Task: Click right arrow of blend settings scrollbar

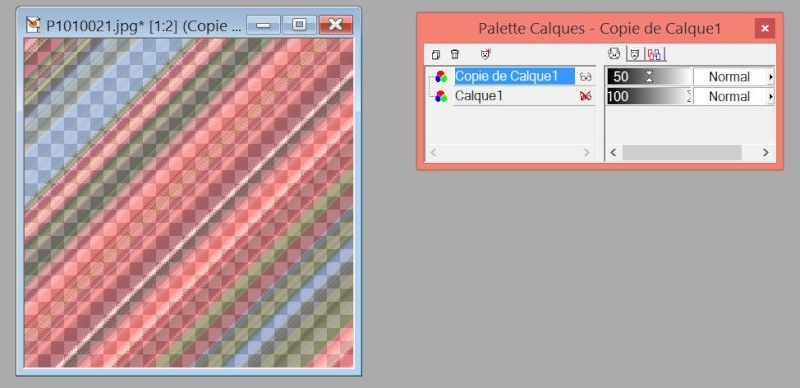Action: click(765, 152)
